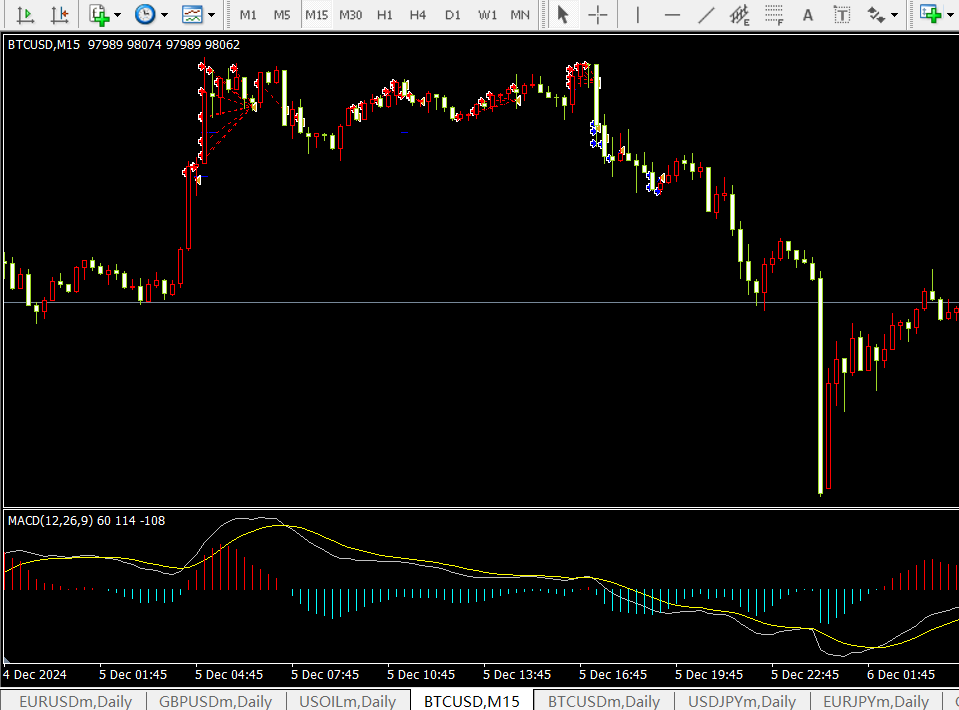Switch to W1 weekly timeframe
This screenshot has width=959, height=710.
487,15
